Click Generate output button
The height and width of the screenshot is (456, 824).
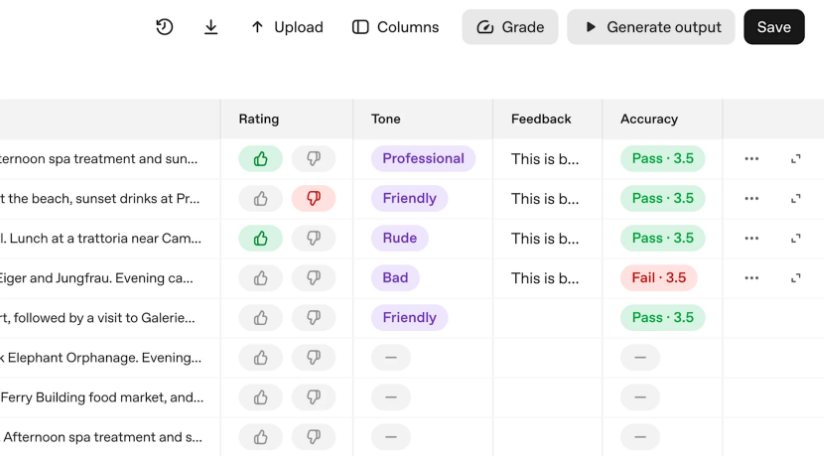pos(651,27)
